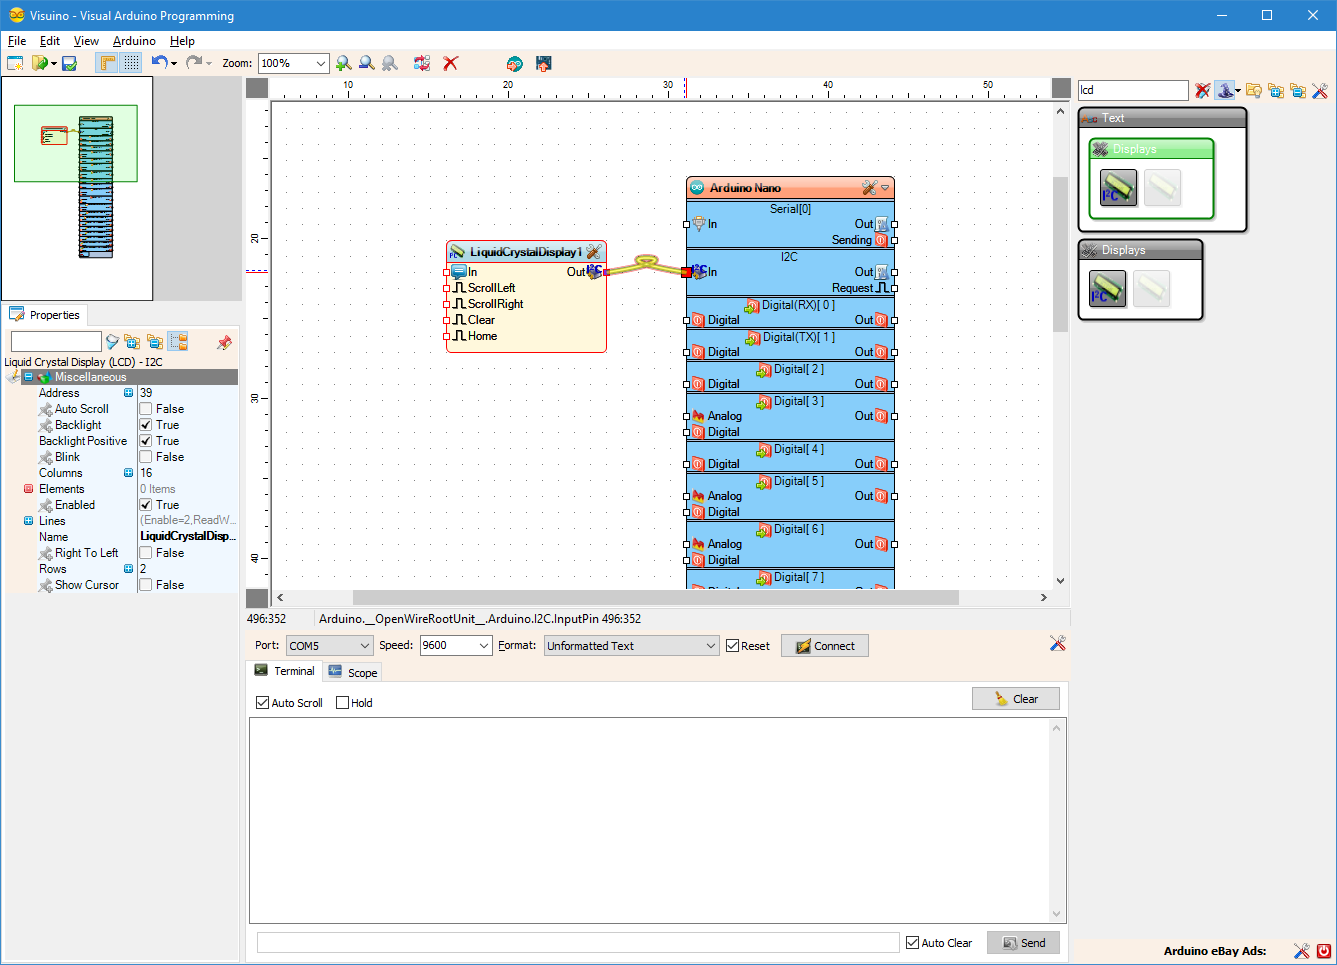Open the Undo history dropdown arrow
This screenshot has height=965, width=1337.
pyautogui.click(x=174, y=63)
